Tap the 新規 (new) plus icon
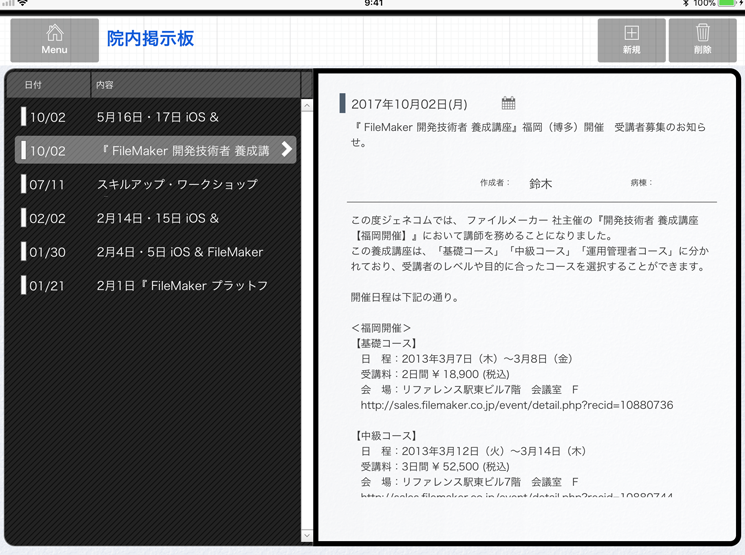The image size is (745, 555). [x=631, y=40]
